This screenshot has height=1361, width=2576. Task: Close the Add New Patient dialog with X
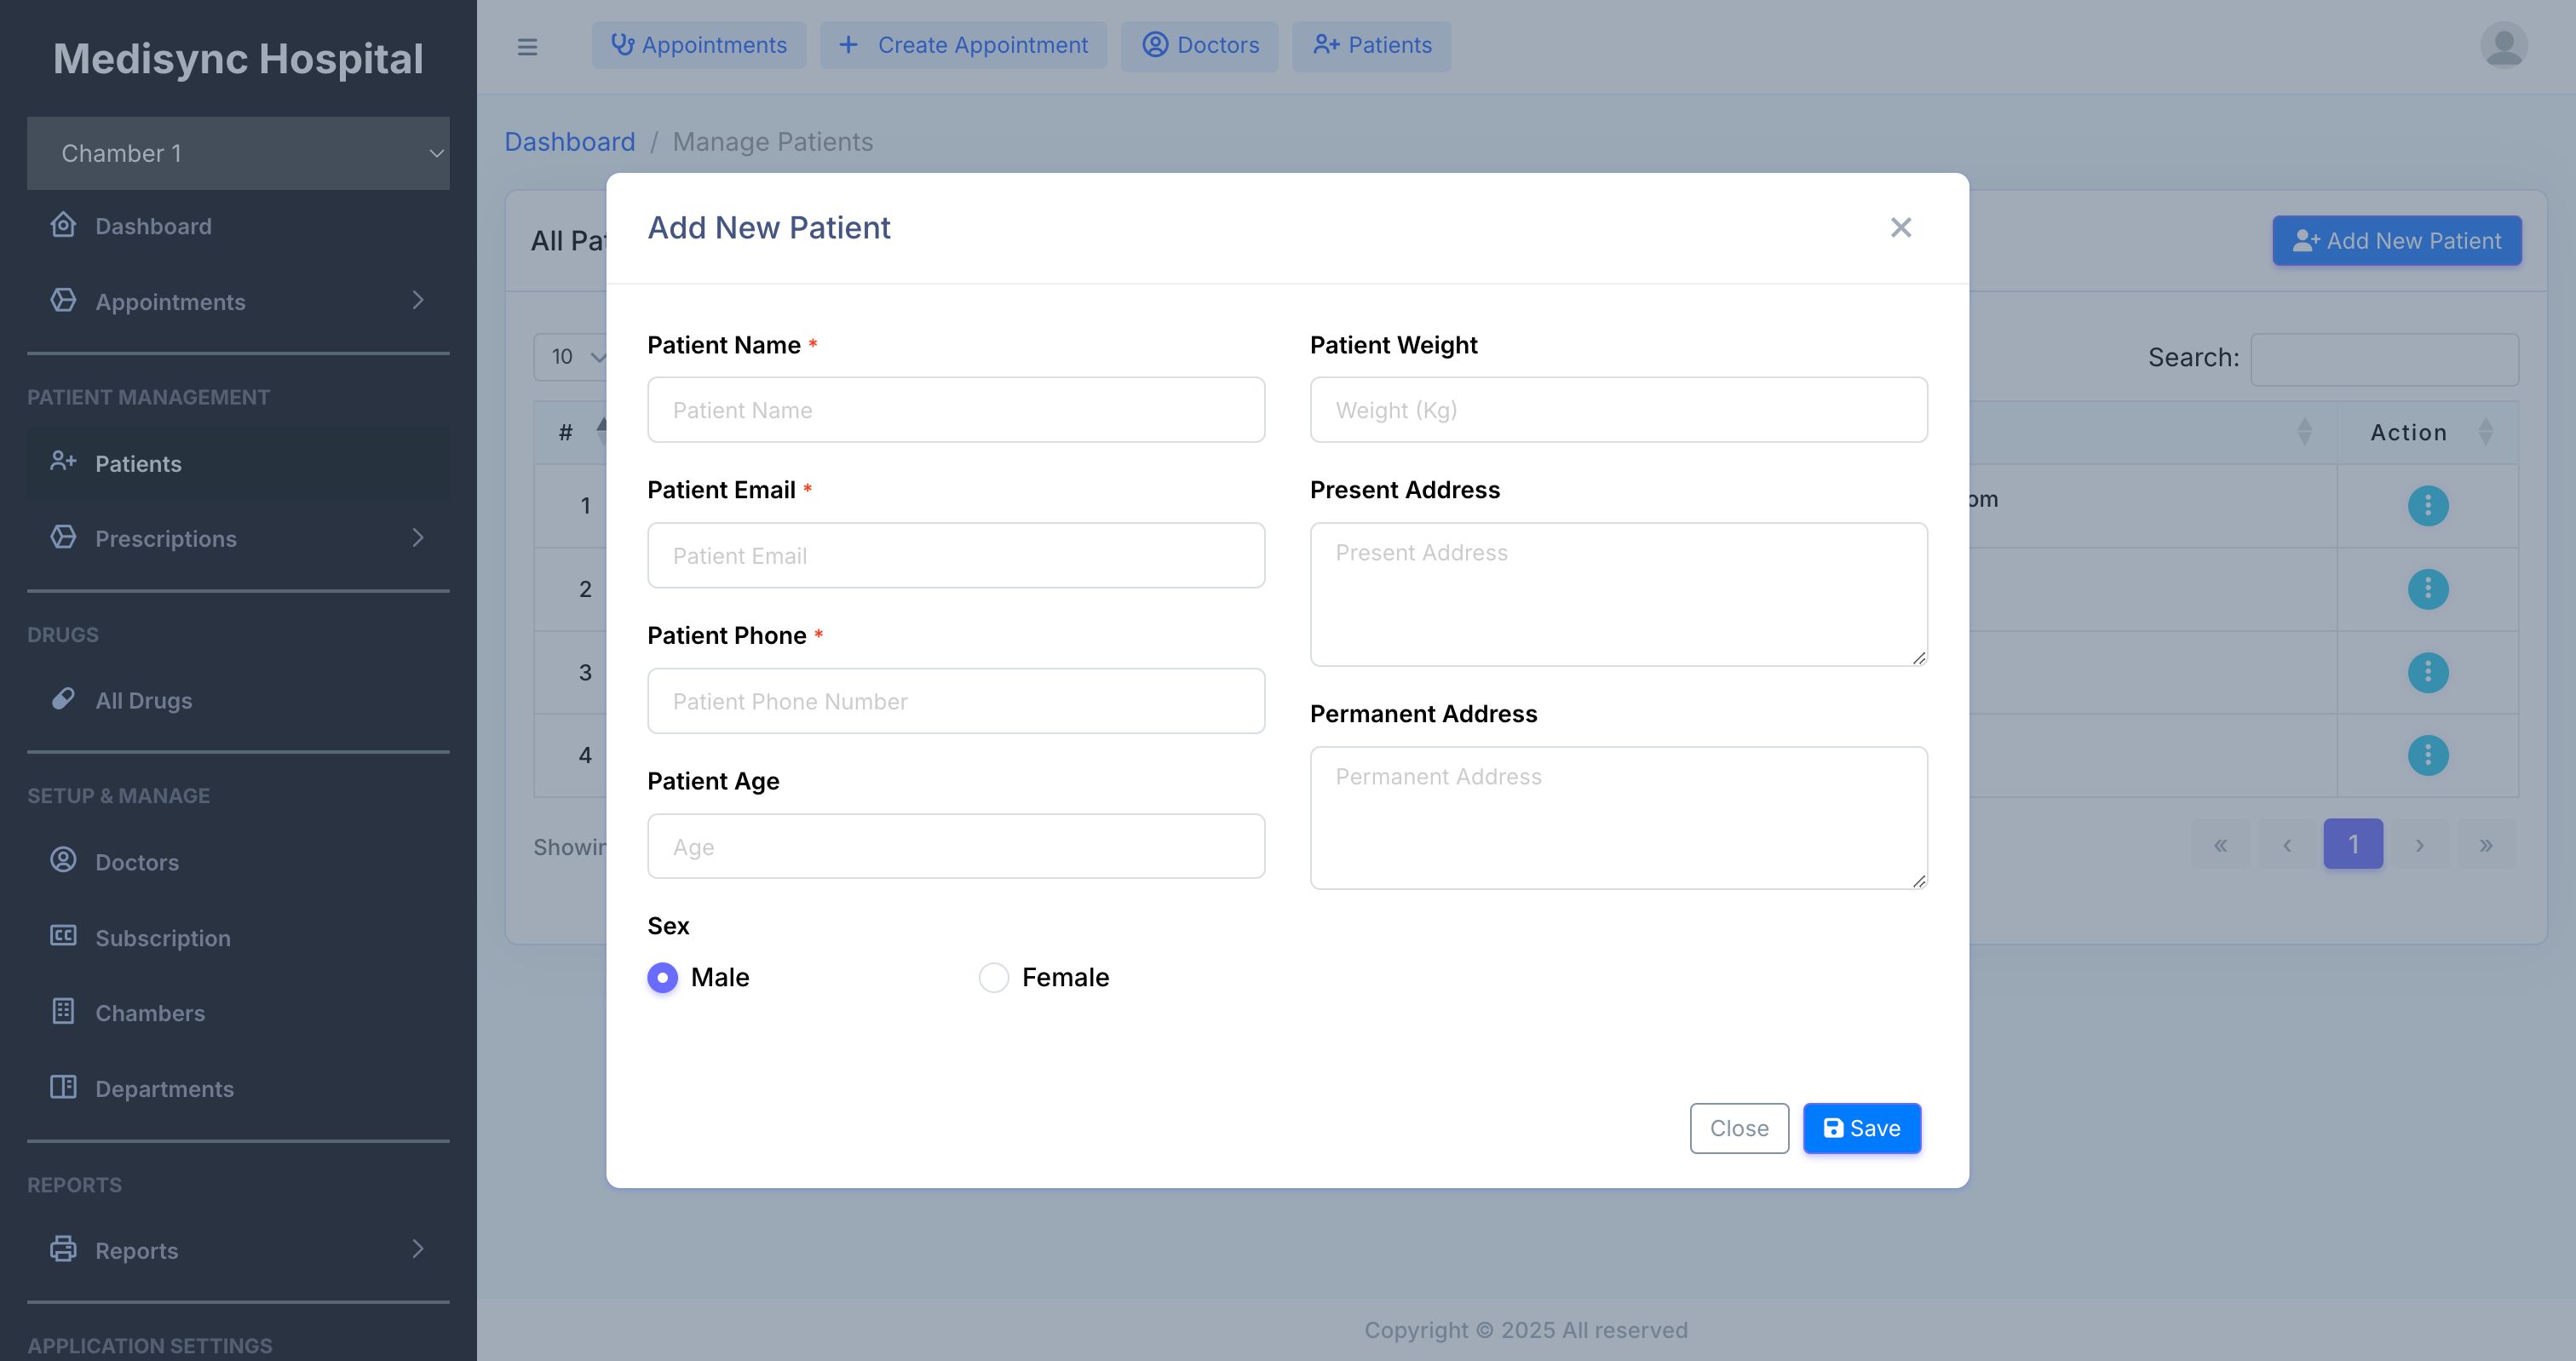[1900, 228]
